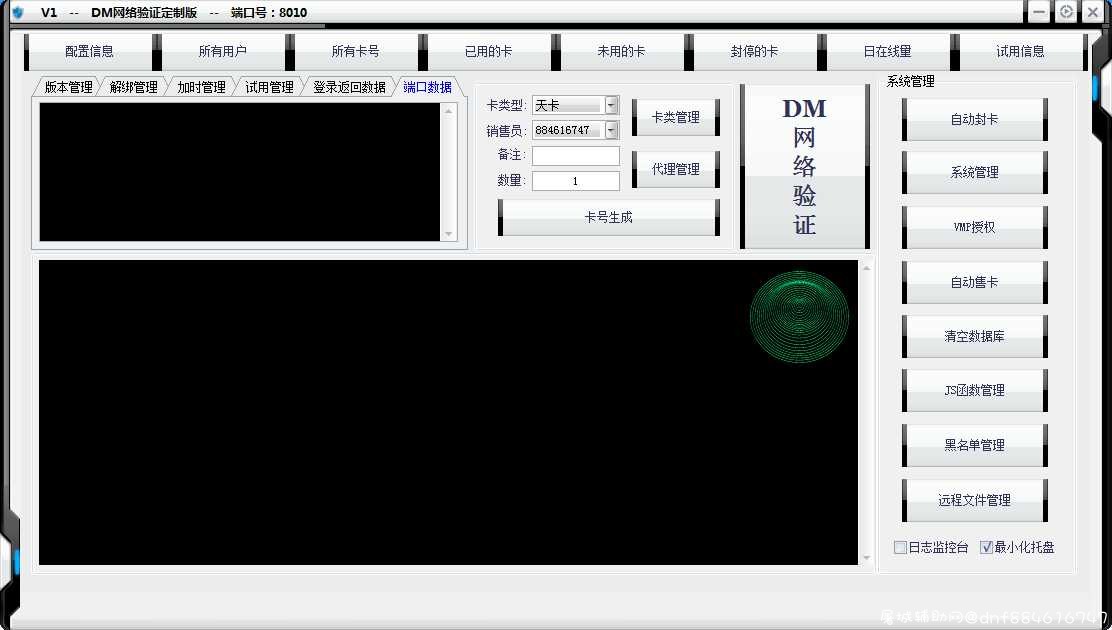The height and width of the screenshot is (630, 1112).
Task: Open JS函数管理
Action: pos(974,390)
